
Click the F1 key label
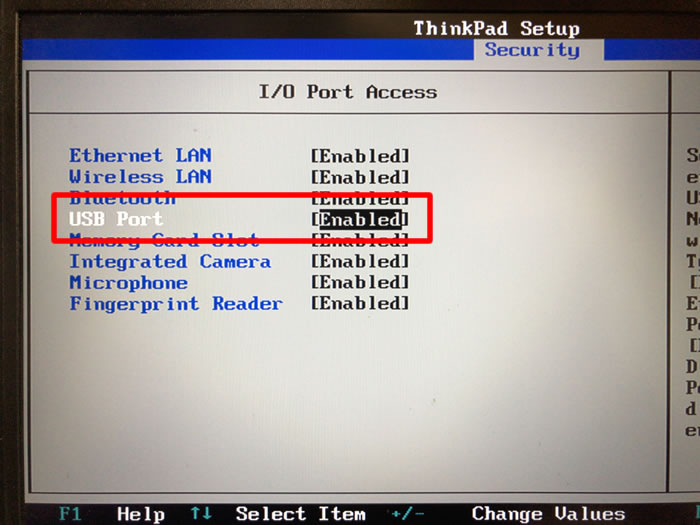[70, 513]
